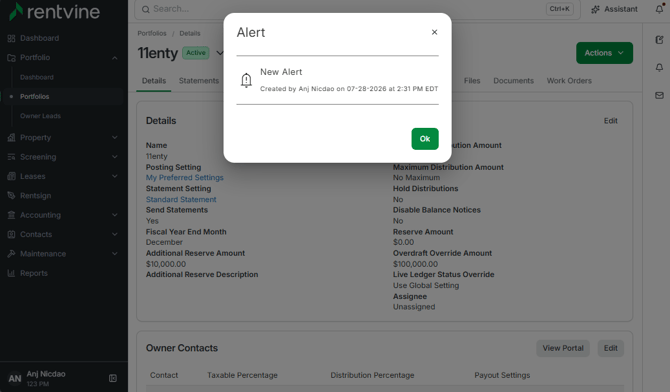Open the sidebar Dashboard icon

point(11,38)
